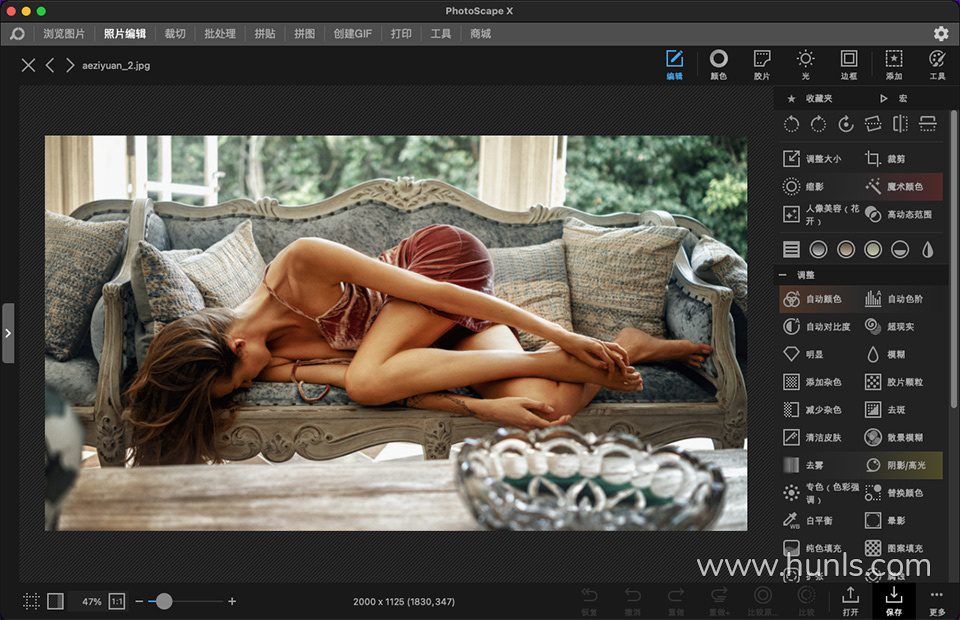Toggle 1:1 actual size zoom
The width and height of the screenshot is (960, 620).
point(117,601)
